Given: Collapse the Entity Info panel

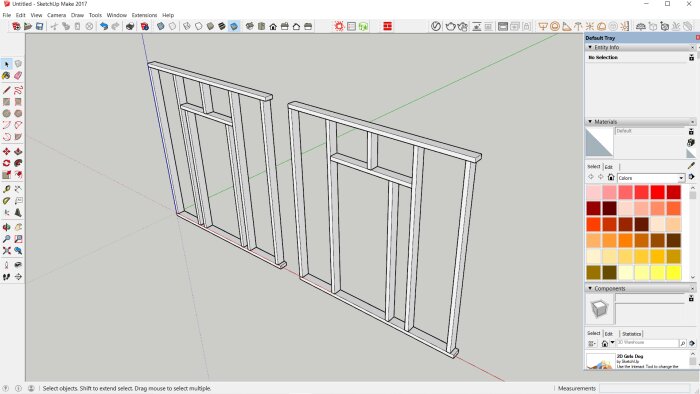Looking at the screenshot, I should pyautogui.click(x=590, y=47).
